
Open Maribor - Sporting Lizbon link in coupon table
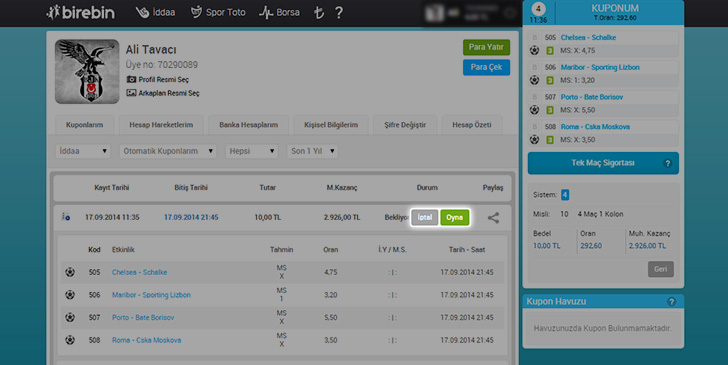click(x=151, y=295)
